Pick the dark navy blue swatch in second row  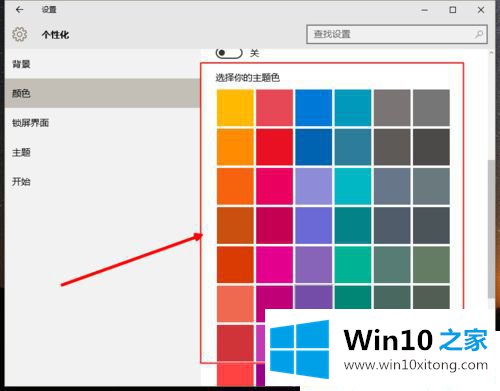314,147
